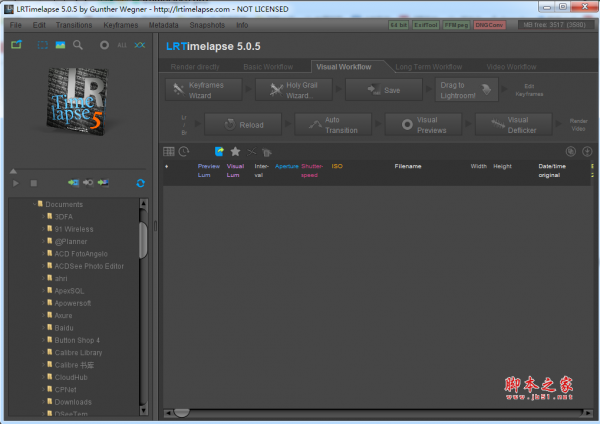This screenshot has width=600, height=424.
Task: Collapse the Documents folder tree
Action: click(x=33, y=204)
